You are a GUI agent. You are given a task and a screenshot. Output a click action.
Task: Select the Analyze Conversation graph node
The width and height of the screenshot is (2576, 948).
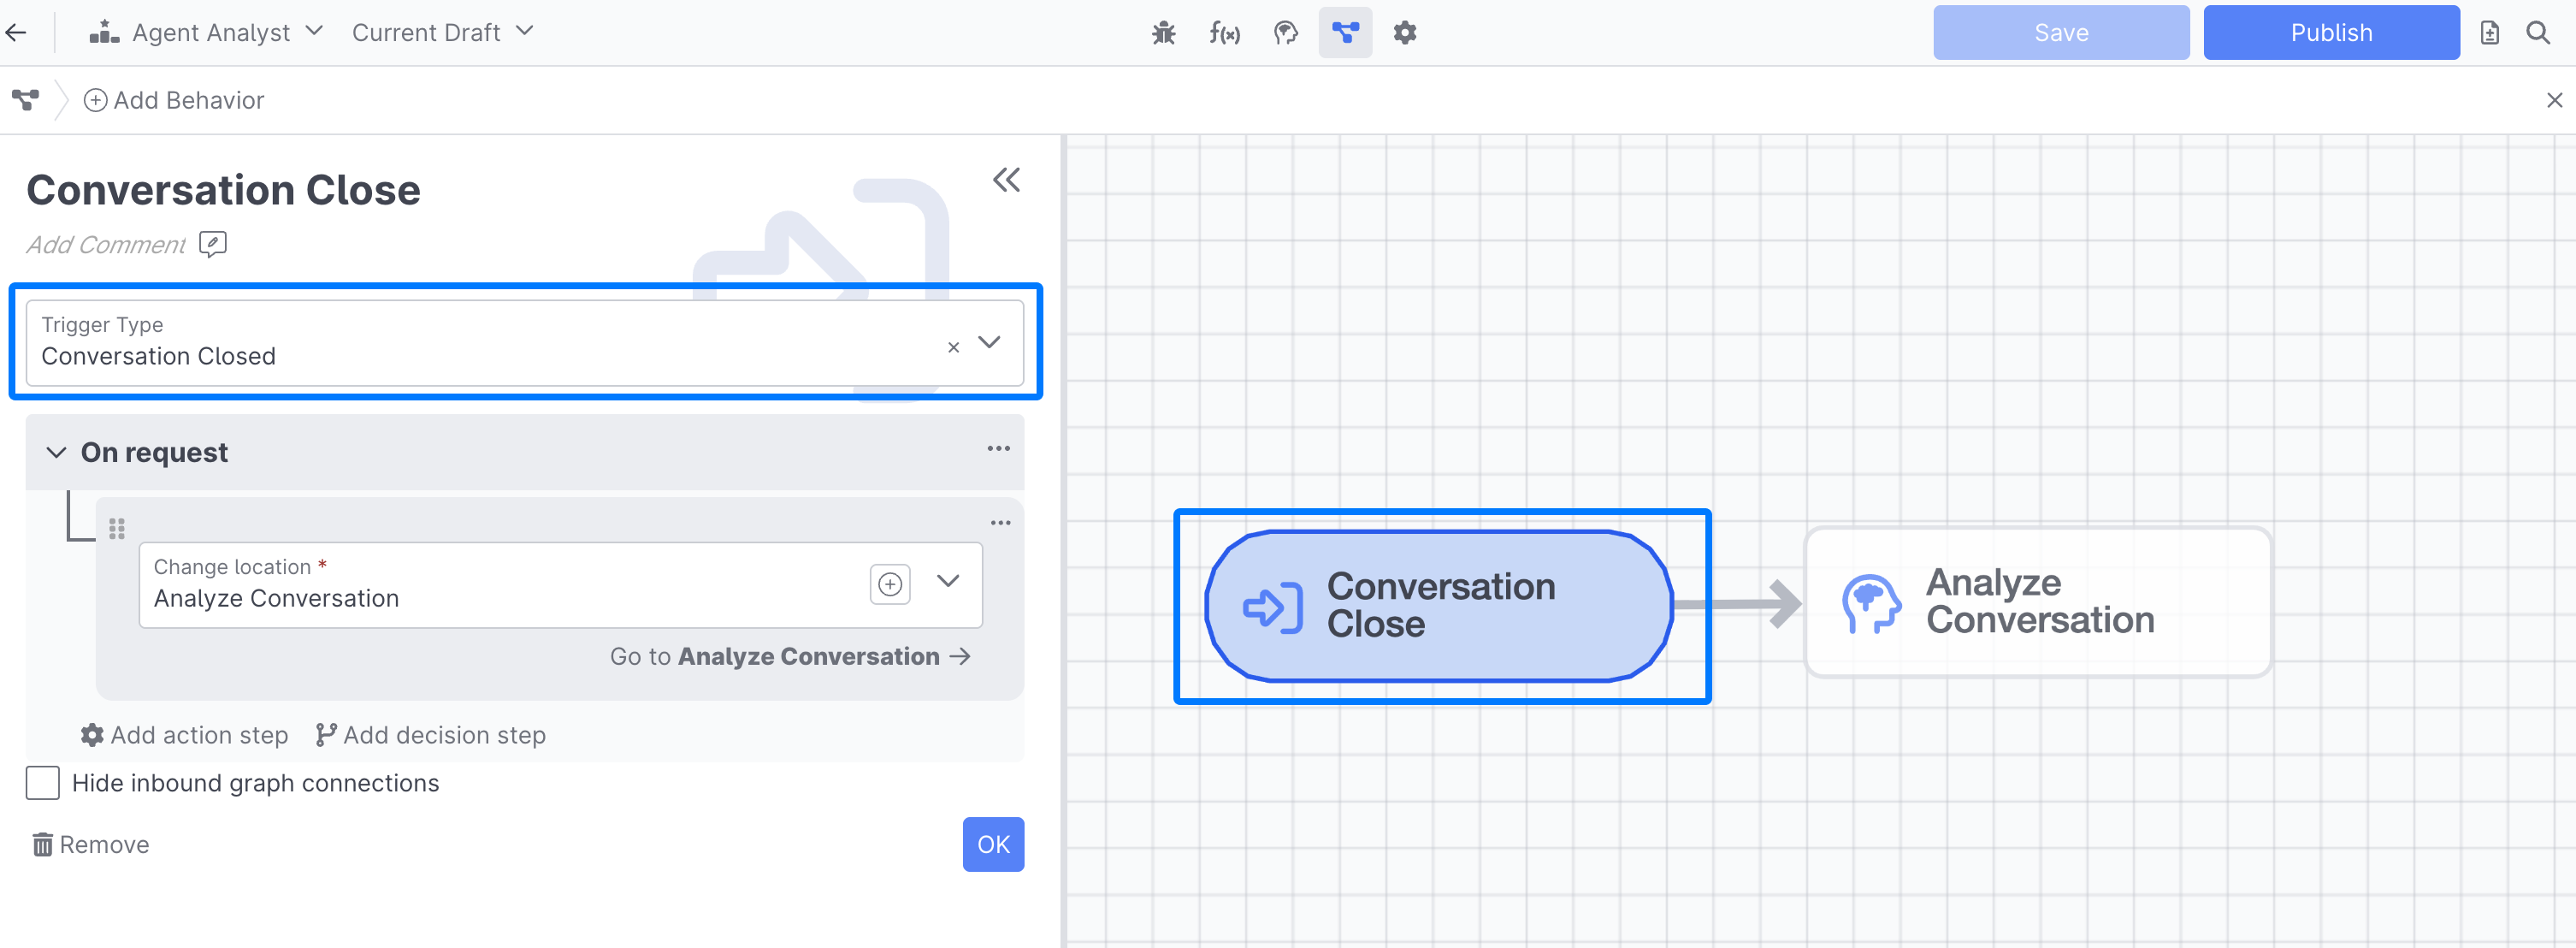pyautogui.click(x=2037, y=602)
